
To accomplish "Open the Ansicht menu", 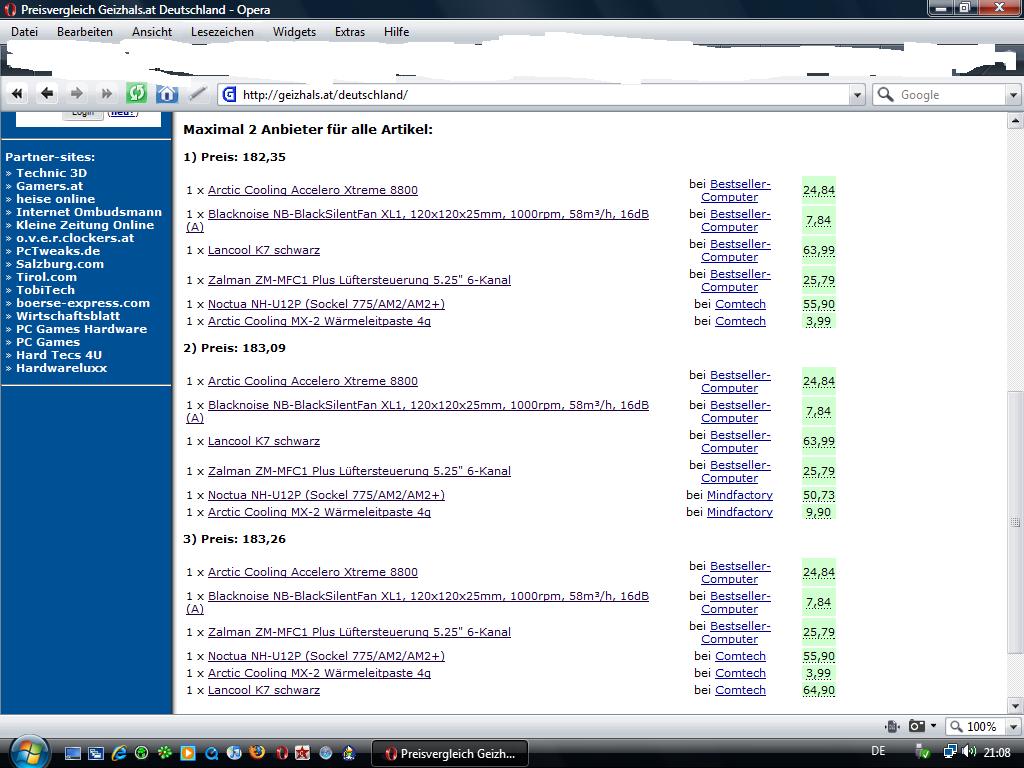I will [x=152, y=31].
